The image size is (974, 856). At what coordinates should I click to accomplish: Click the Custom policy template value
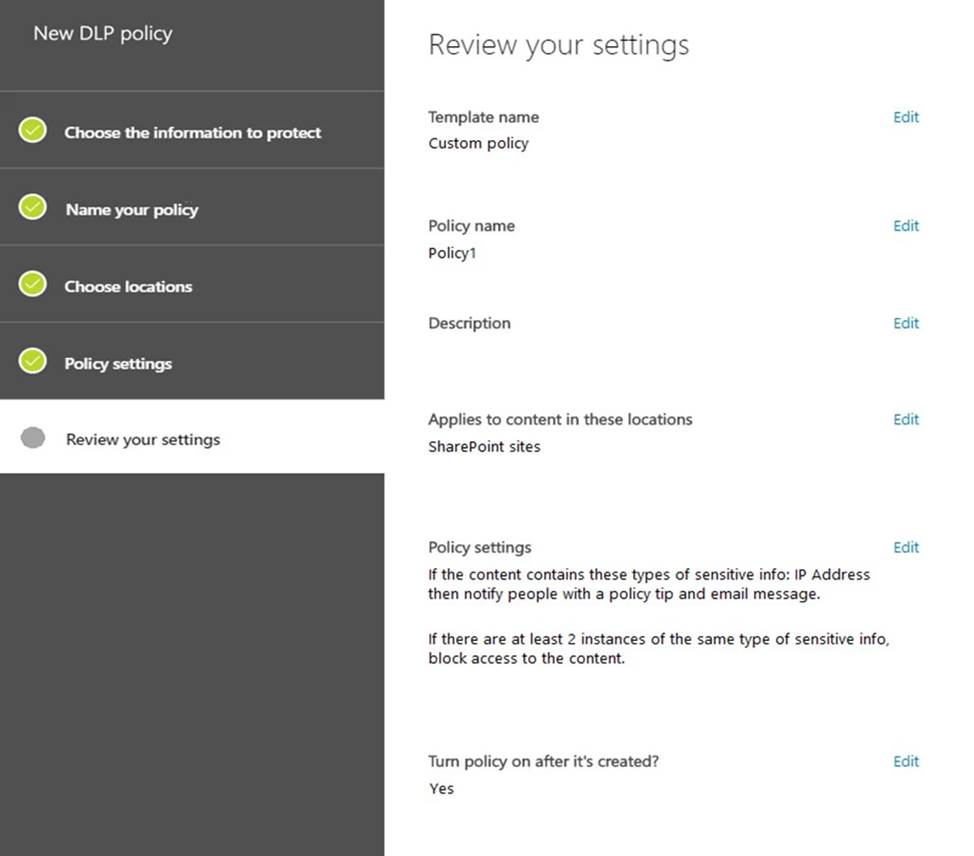click(x=478, y=143)
